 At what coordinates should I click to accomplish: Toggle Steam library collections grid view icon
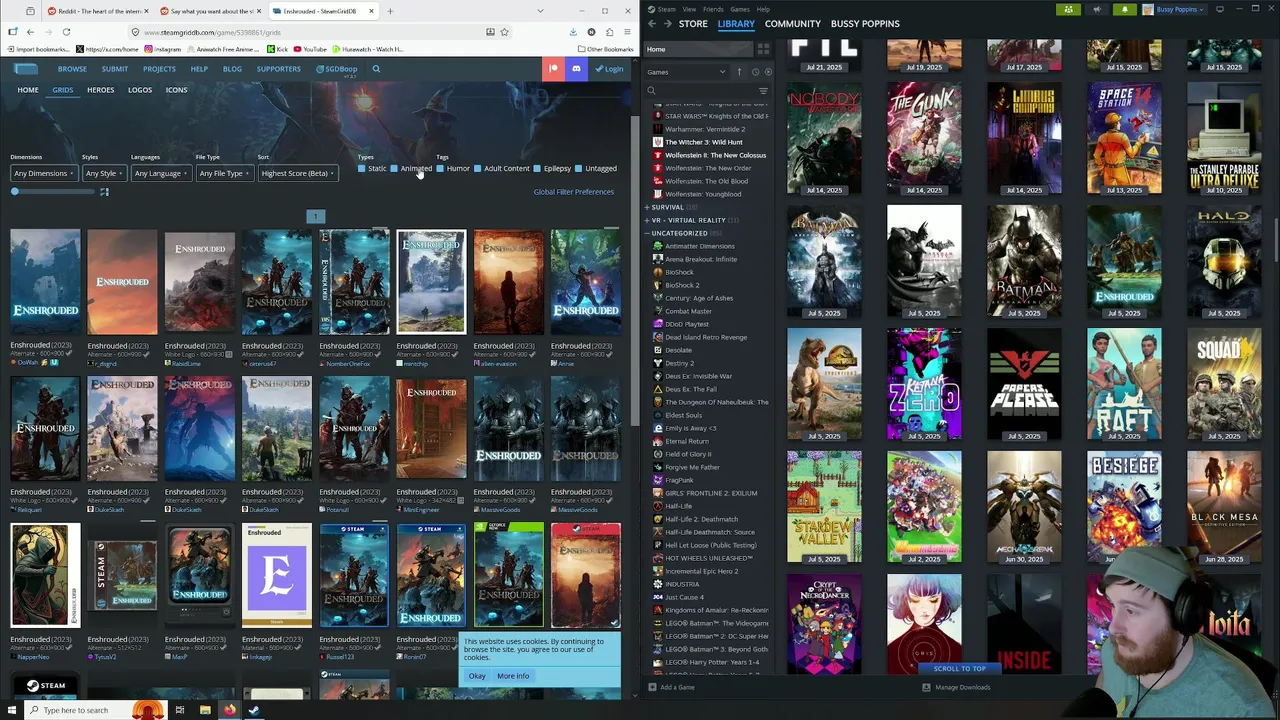[763, 49]
